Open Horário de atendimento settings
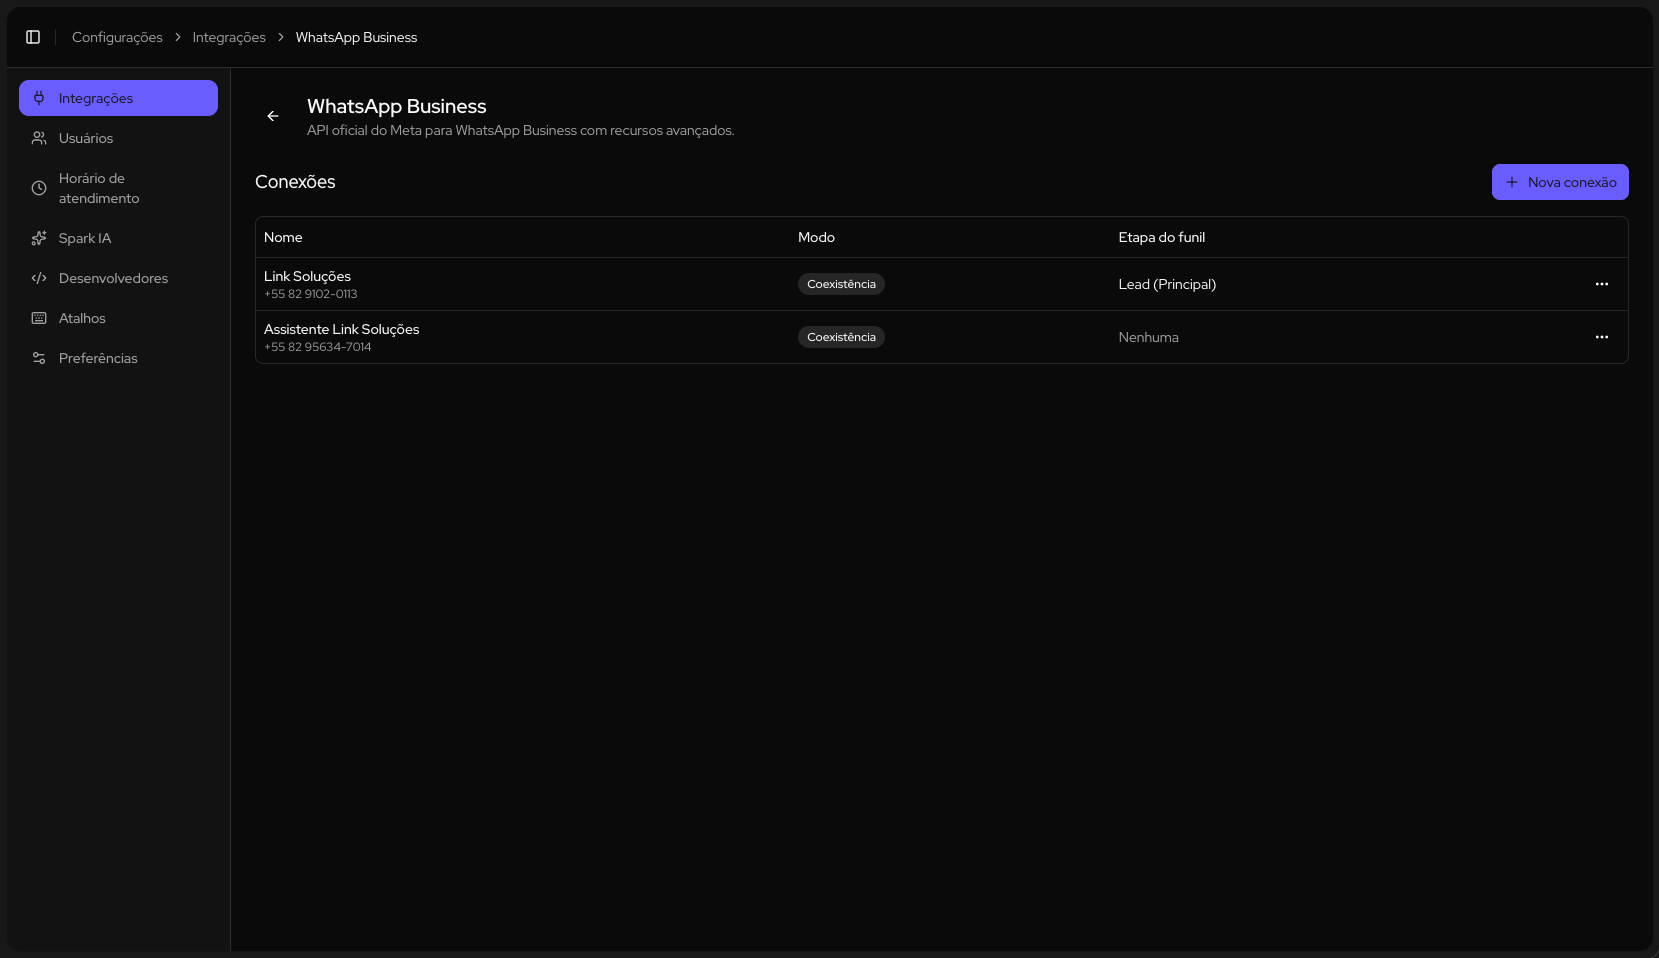The width and height of the screenshot is (1659, 958). (118, 188)
